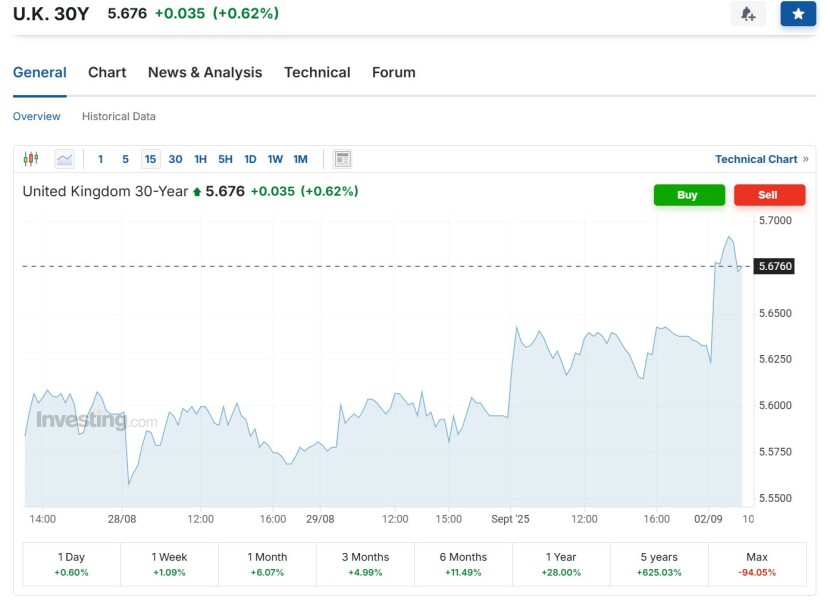This screenshot has height=600, width=830.
Task: Open the news overlay icon in chart toolbar
Action: [343, 159]
